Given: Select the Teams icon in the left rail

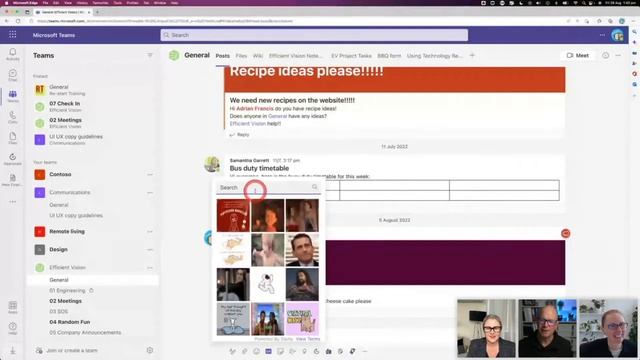Looking at the screenshot, I should 13,96.
